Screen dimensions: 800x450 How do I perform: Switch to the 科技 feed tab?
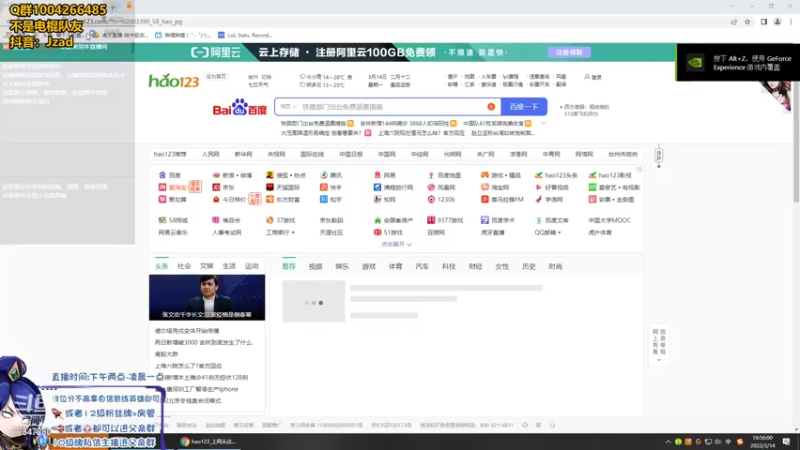point(448,266)
